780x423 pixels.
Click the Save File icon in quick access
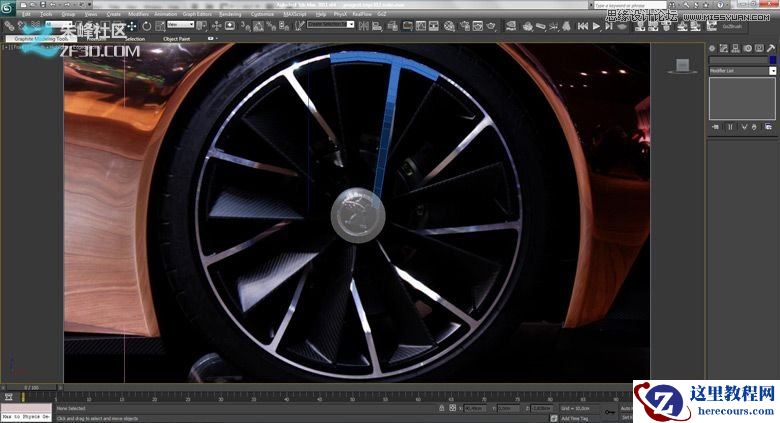point(43,4)
